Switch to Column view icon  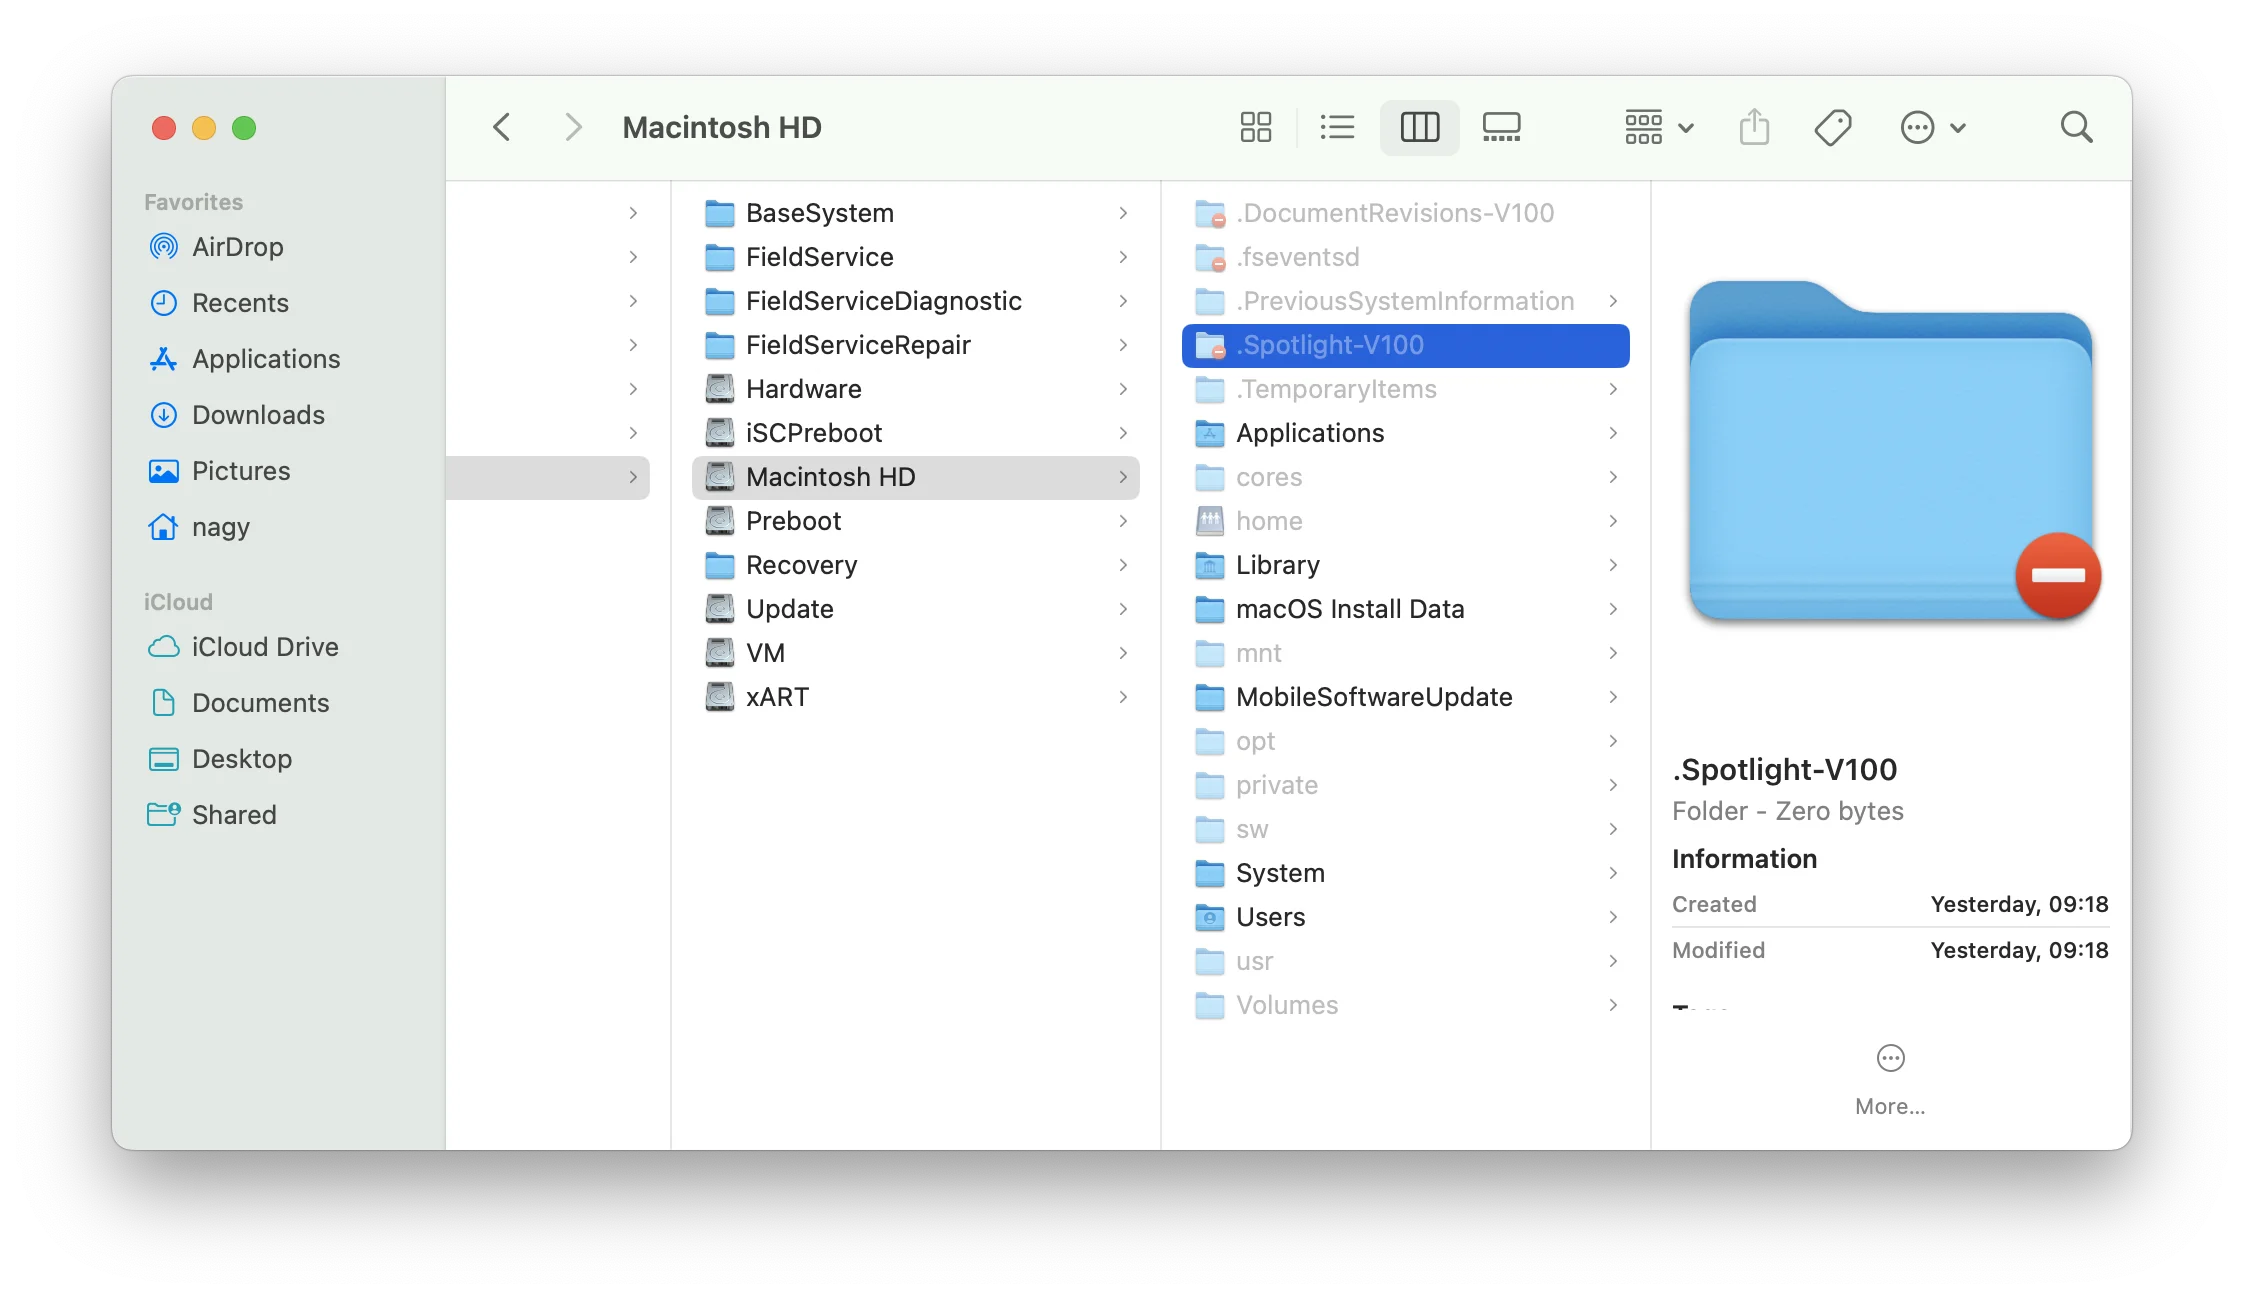[1418, 127]
